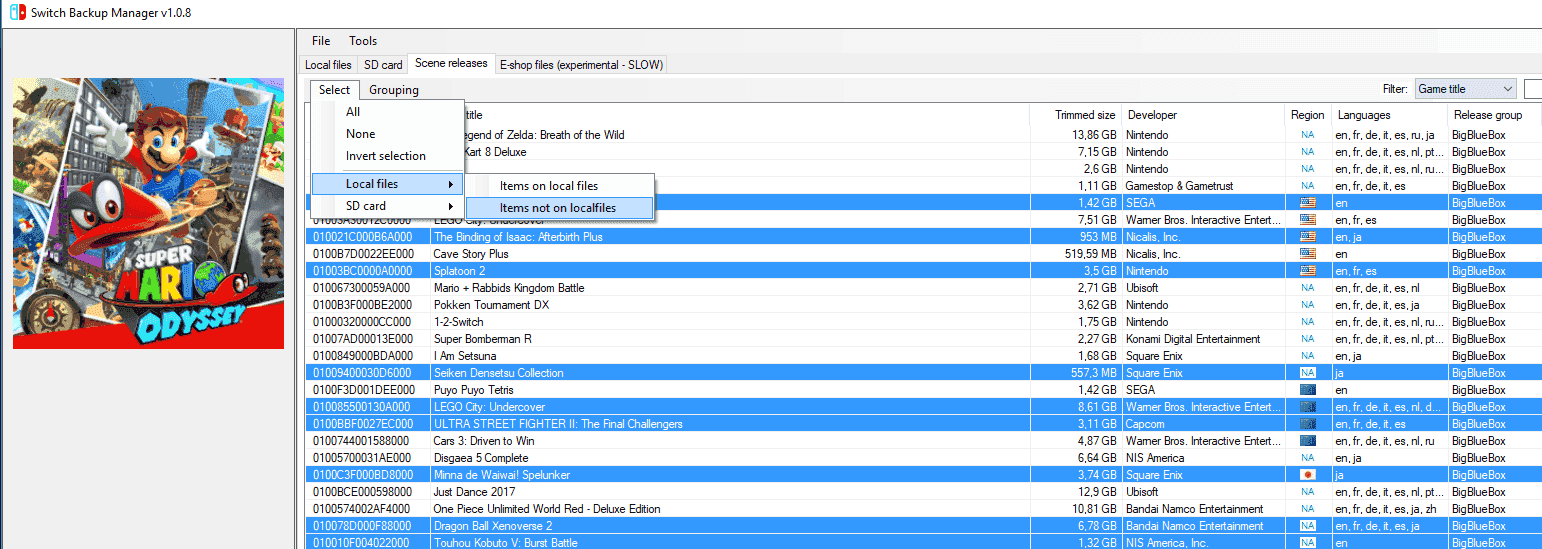
Task: Click the Select menu header
Action: (335, 90)
